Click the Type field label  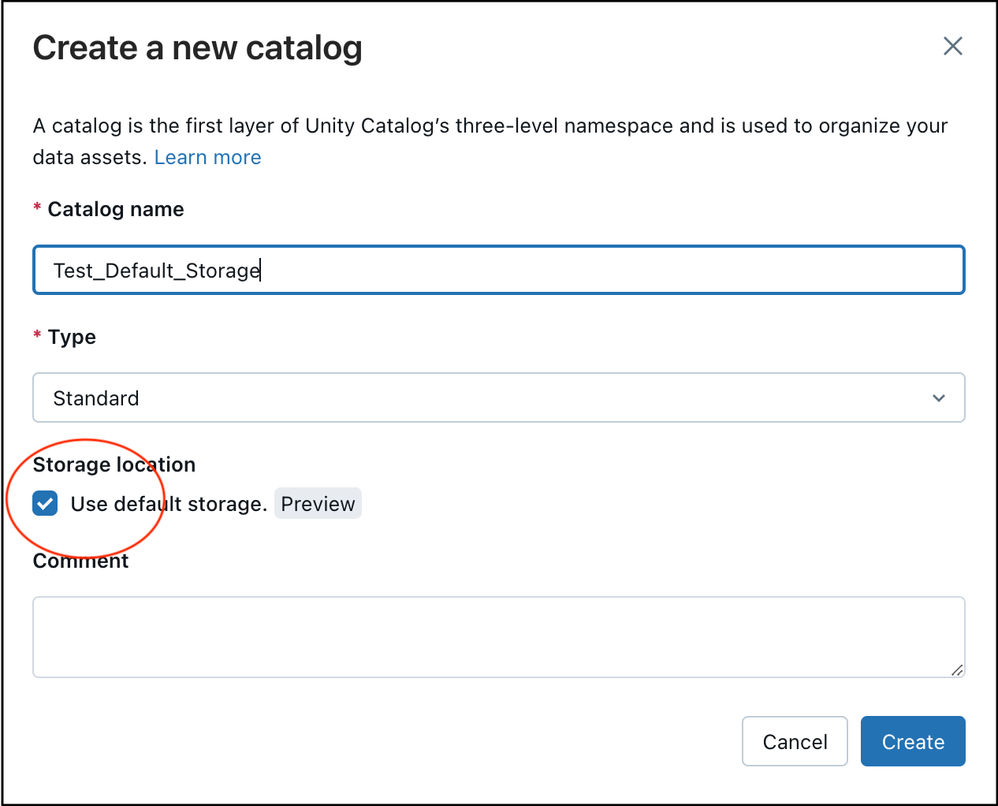72,337
